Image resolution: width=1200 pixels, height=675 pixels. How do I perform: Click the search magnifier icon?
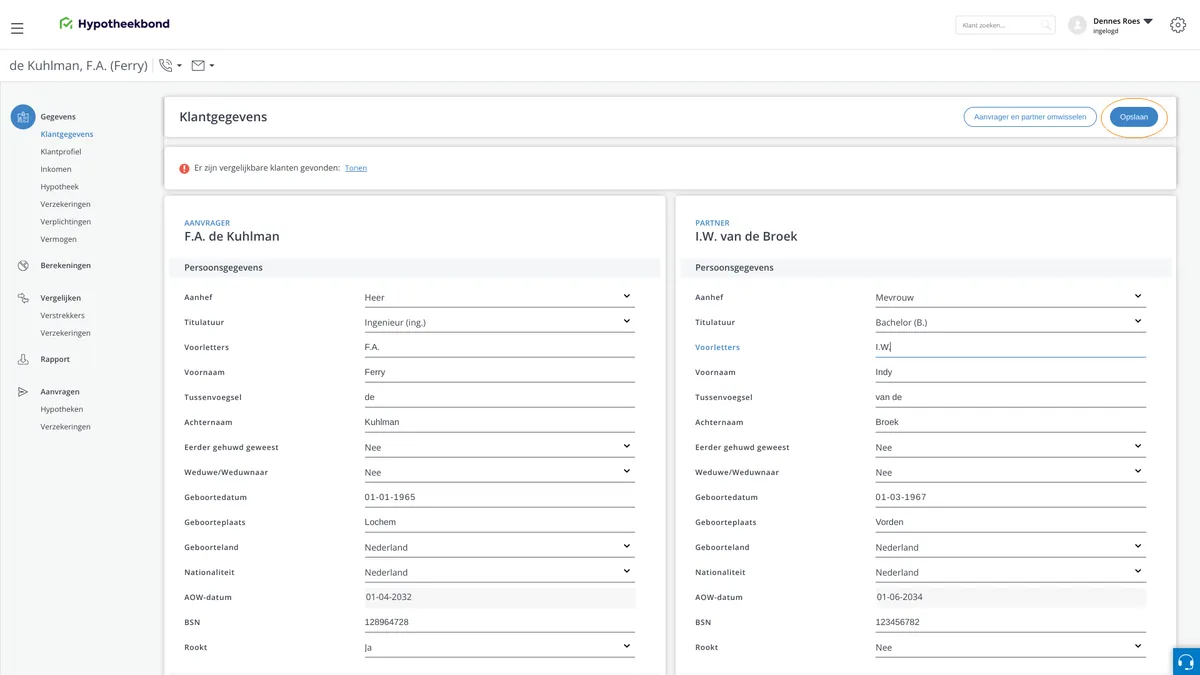click(1046, 25)
